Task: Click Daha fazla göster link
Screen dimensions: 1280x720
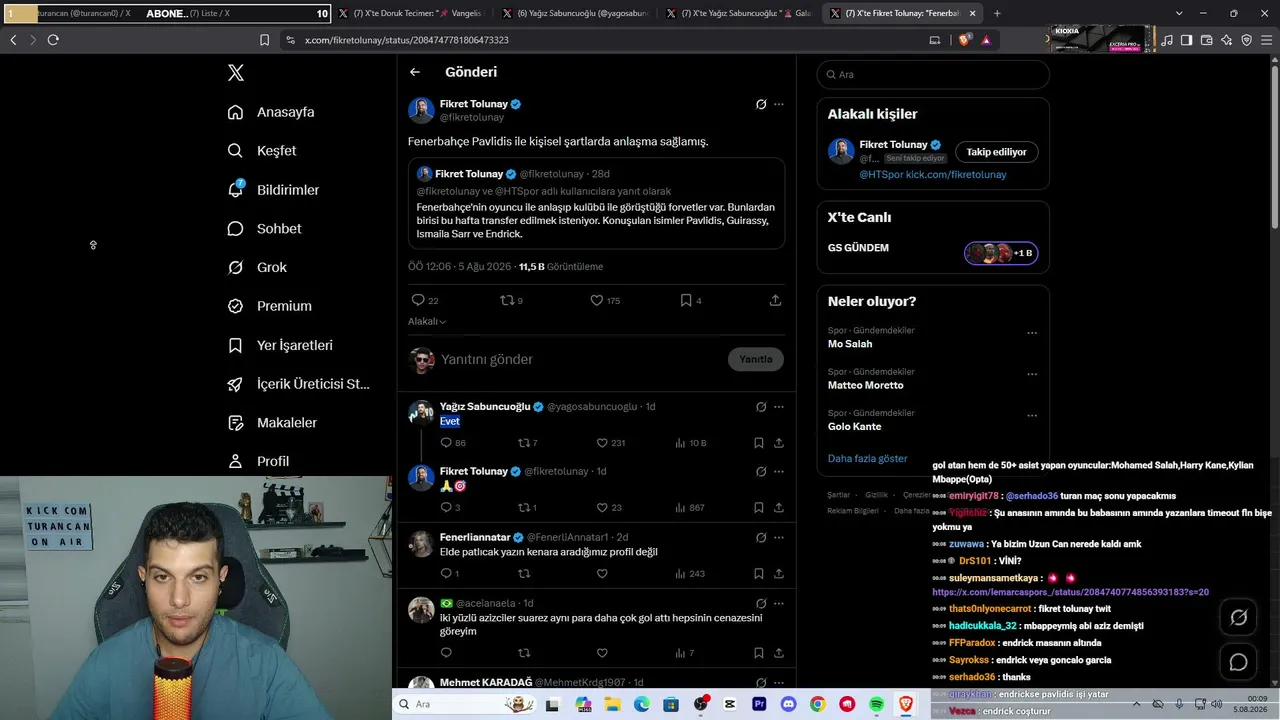Action: click(x=868, y=458)
